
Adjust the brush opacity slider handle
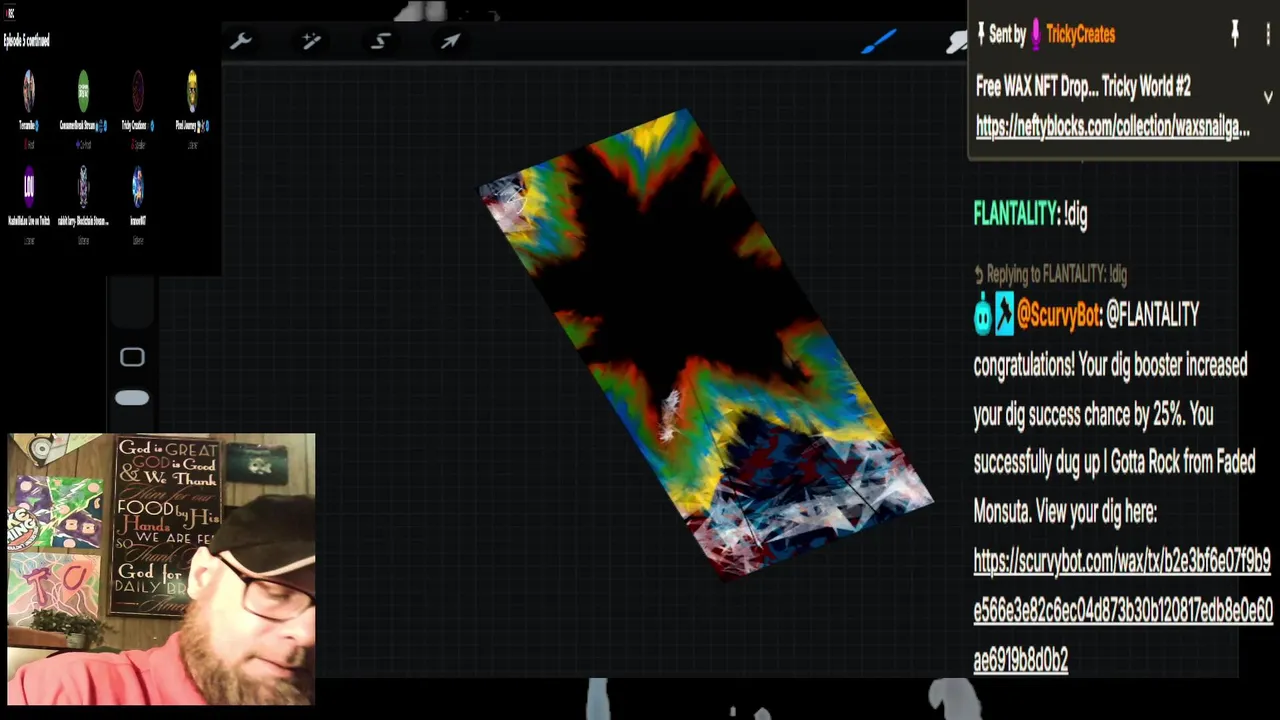pyautogui.click(x=132, y=398)
